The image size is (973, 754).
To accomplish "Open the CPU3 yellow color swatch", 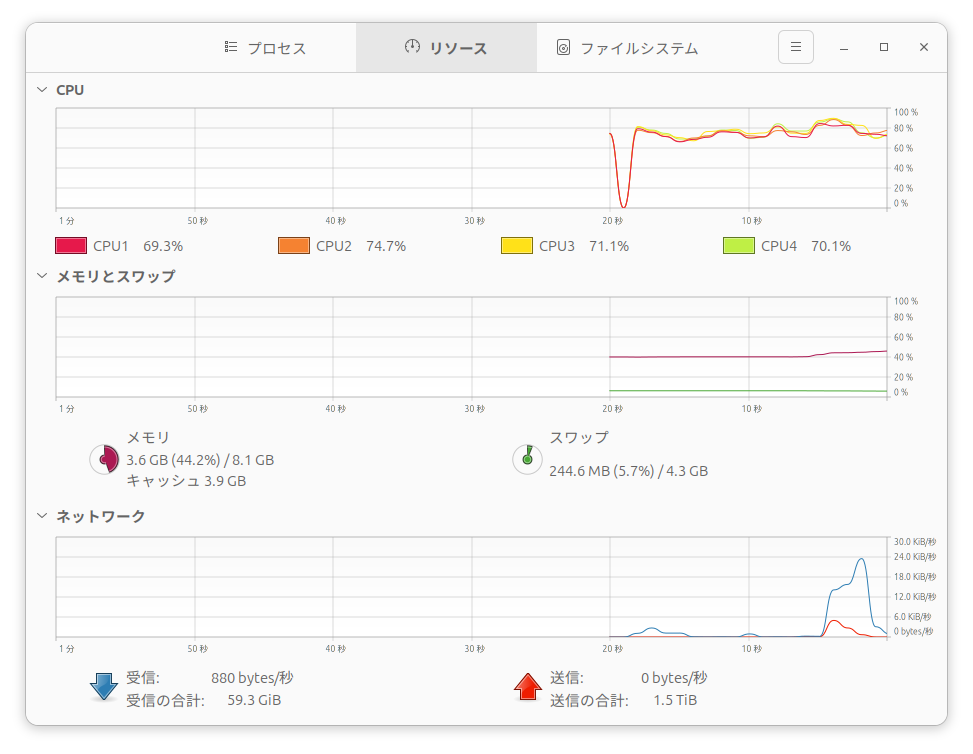I will click(516, 246).
